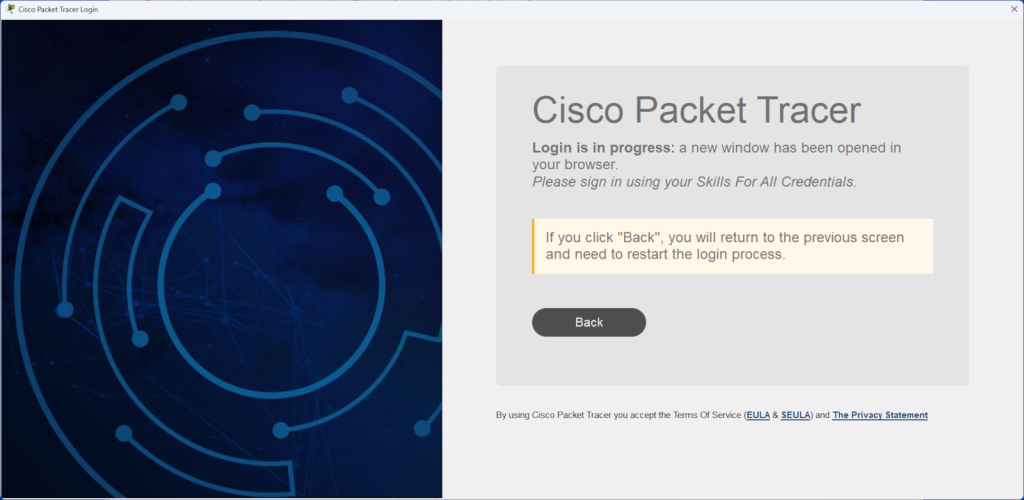1024x500 pixels.
Task: Click the empty title bar area
Action: pyautogui.click(x=500, y=9)
